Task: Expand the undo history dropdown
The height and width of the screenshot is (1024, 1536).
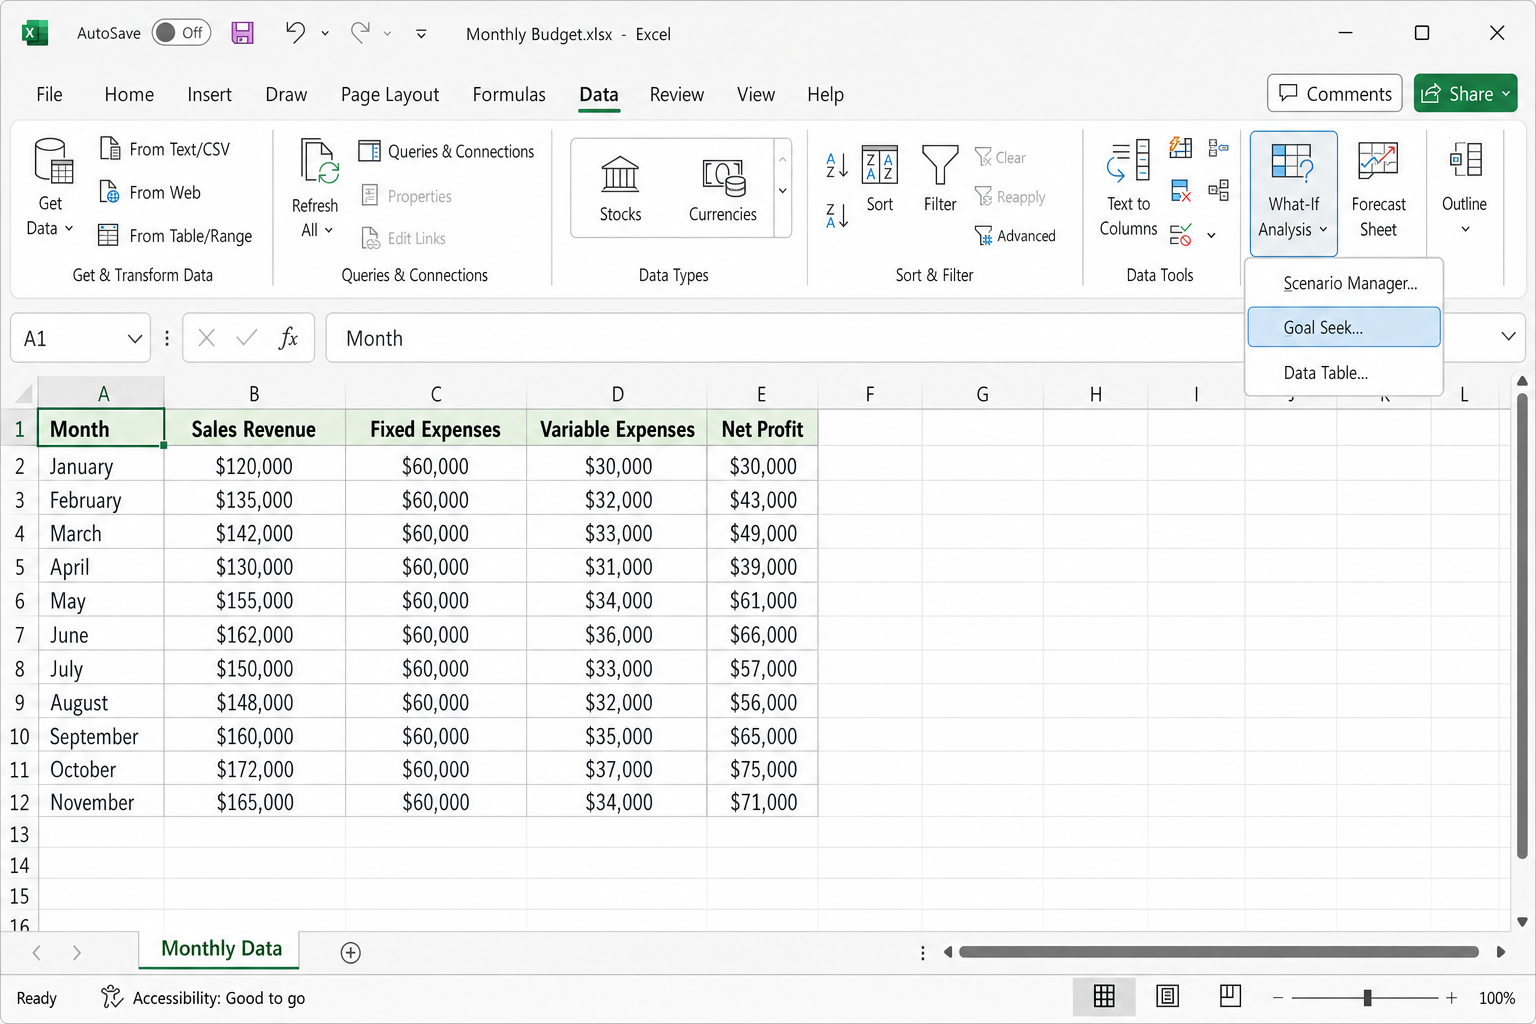Action: [x=325, y=34]
